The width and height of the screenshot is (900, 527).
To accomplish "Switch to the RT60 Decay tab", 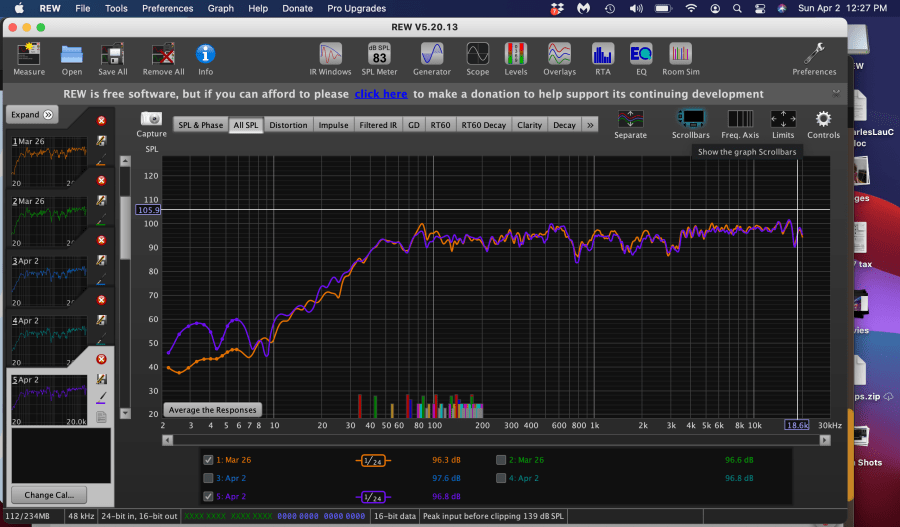I will (484, 125).
